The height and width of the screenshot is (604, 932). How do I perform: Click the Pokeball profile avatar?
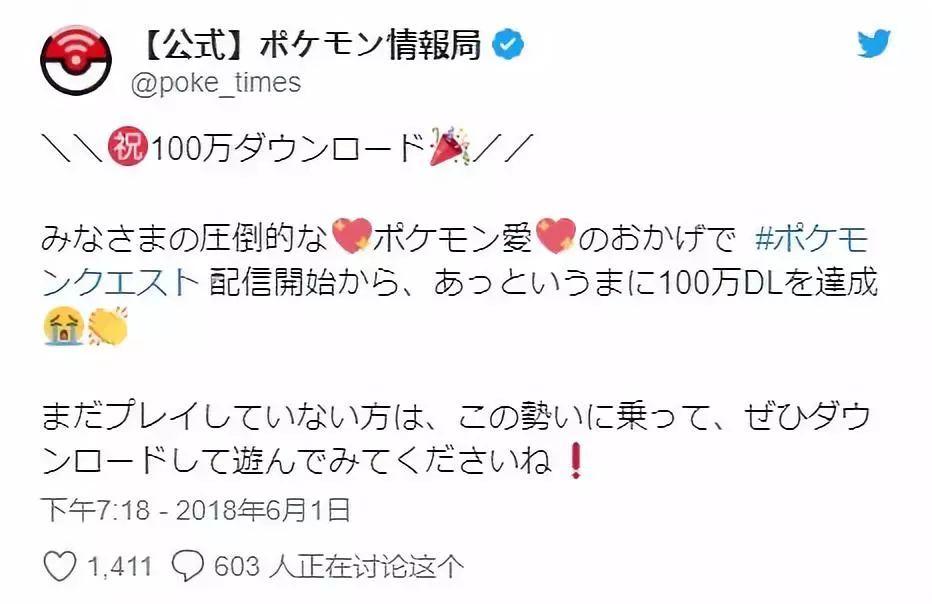pyautogui.click(x=76, y=61)
